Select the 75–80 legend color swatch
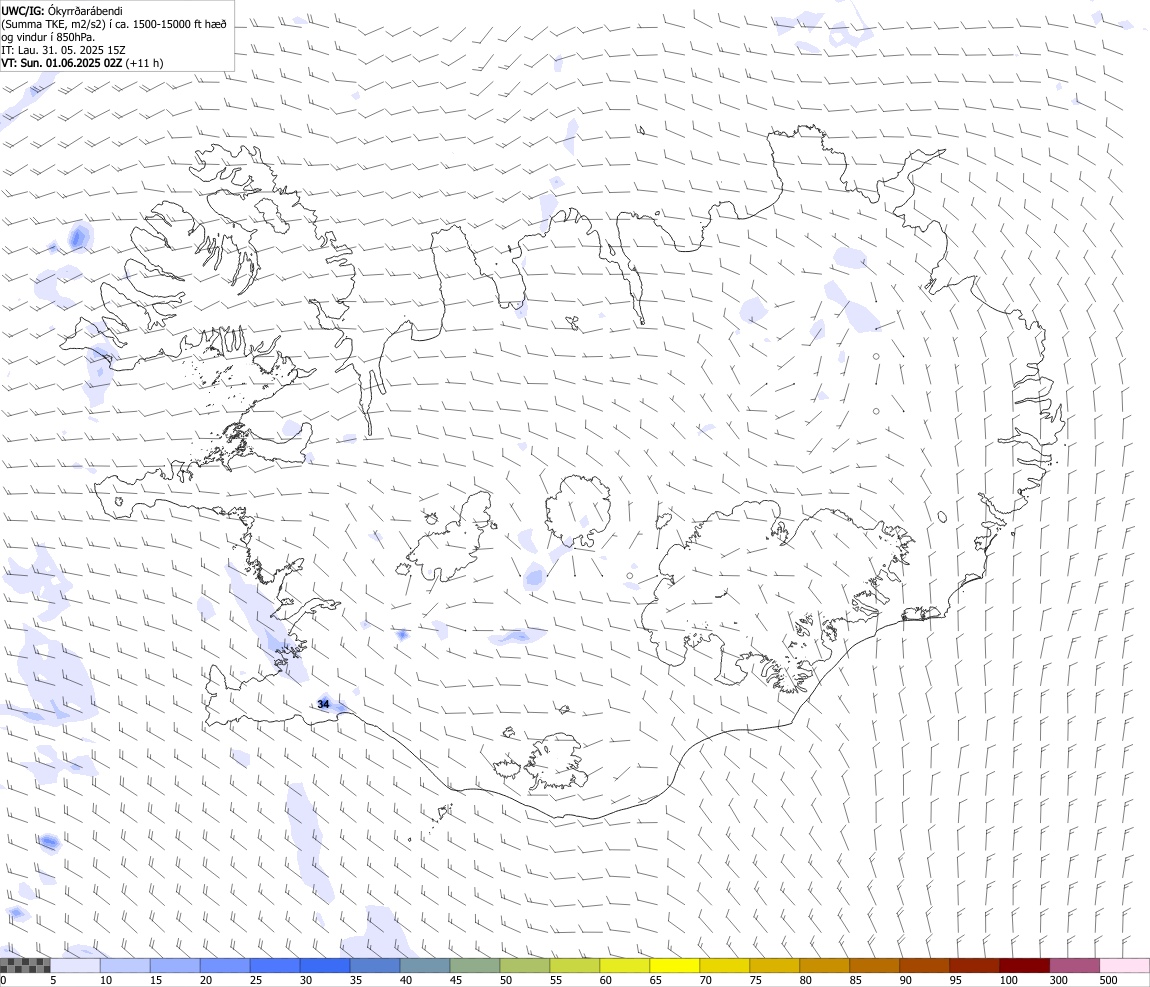1150x987 pixels. tap(774, 966)
